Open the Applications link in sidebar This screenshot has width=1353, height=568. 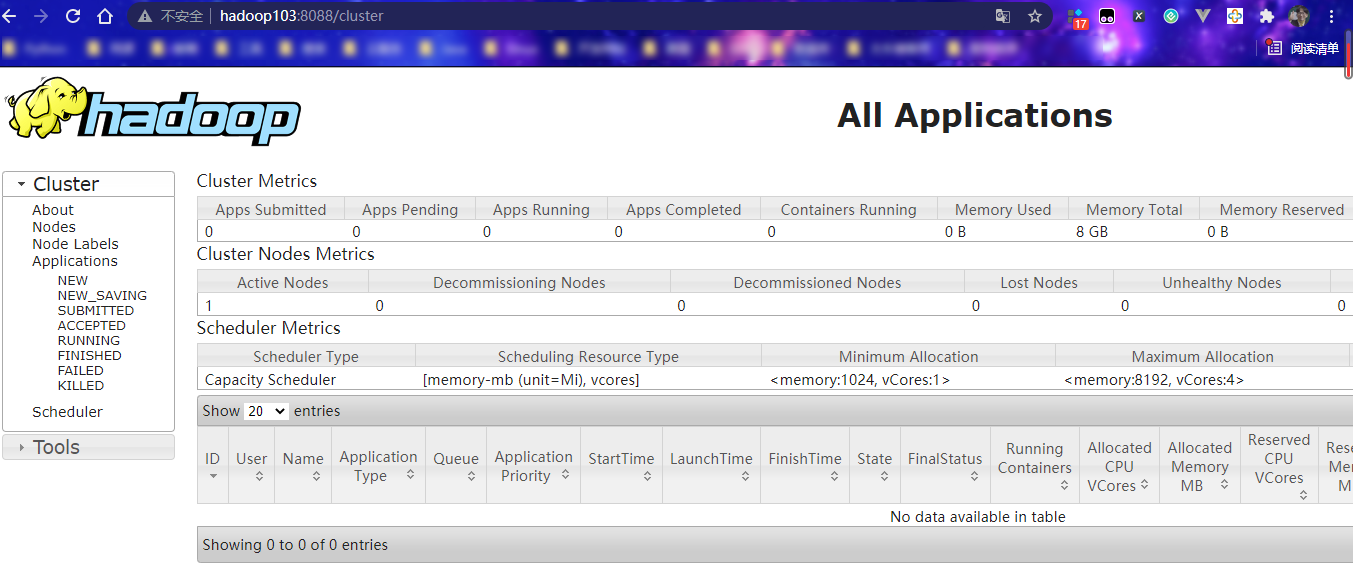[75, 261]
